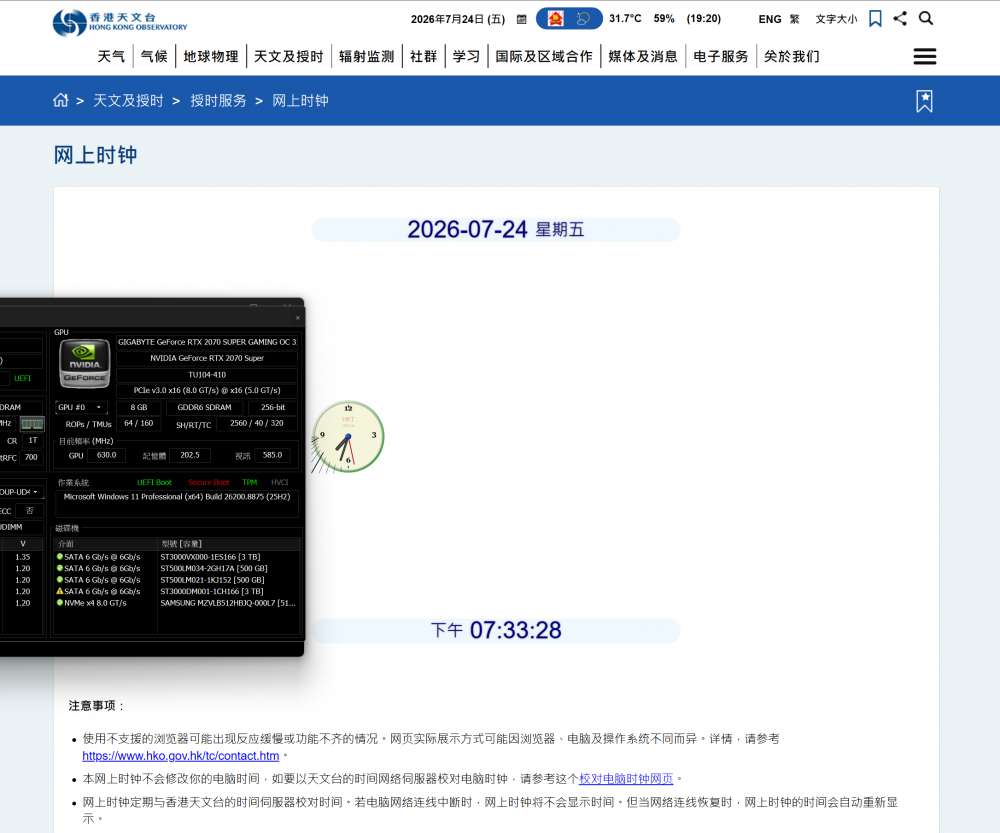Open the GPU #0 selector dropdown
Viewport: 1000px width, 833px height.
pyautogui.click(x=81, y=407)
